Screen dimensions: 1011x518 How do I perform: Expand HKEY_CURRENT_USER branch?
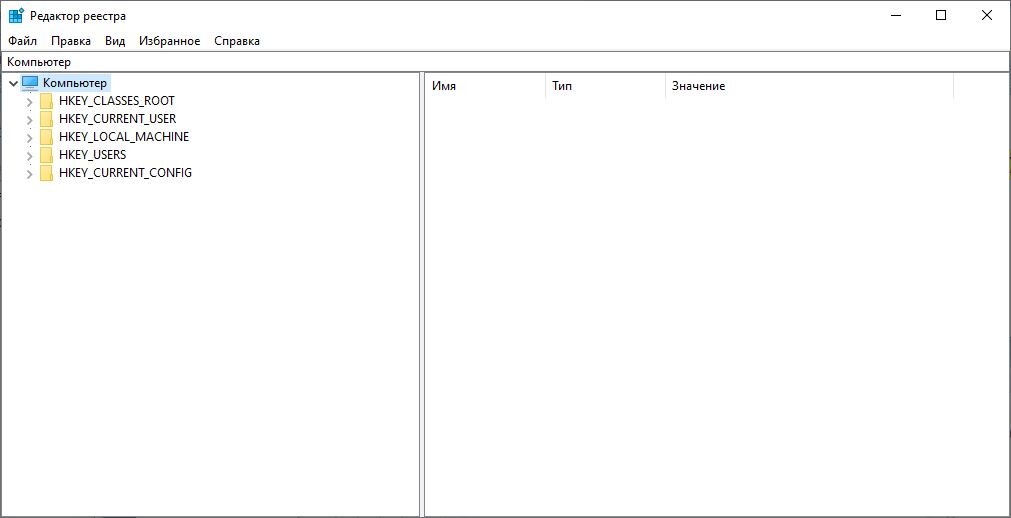29,120
